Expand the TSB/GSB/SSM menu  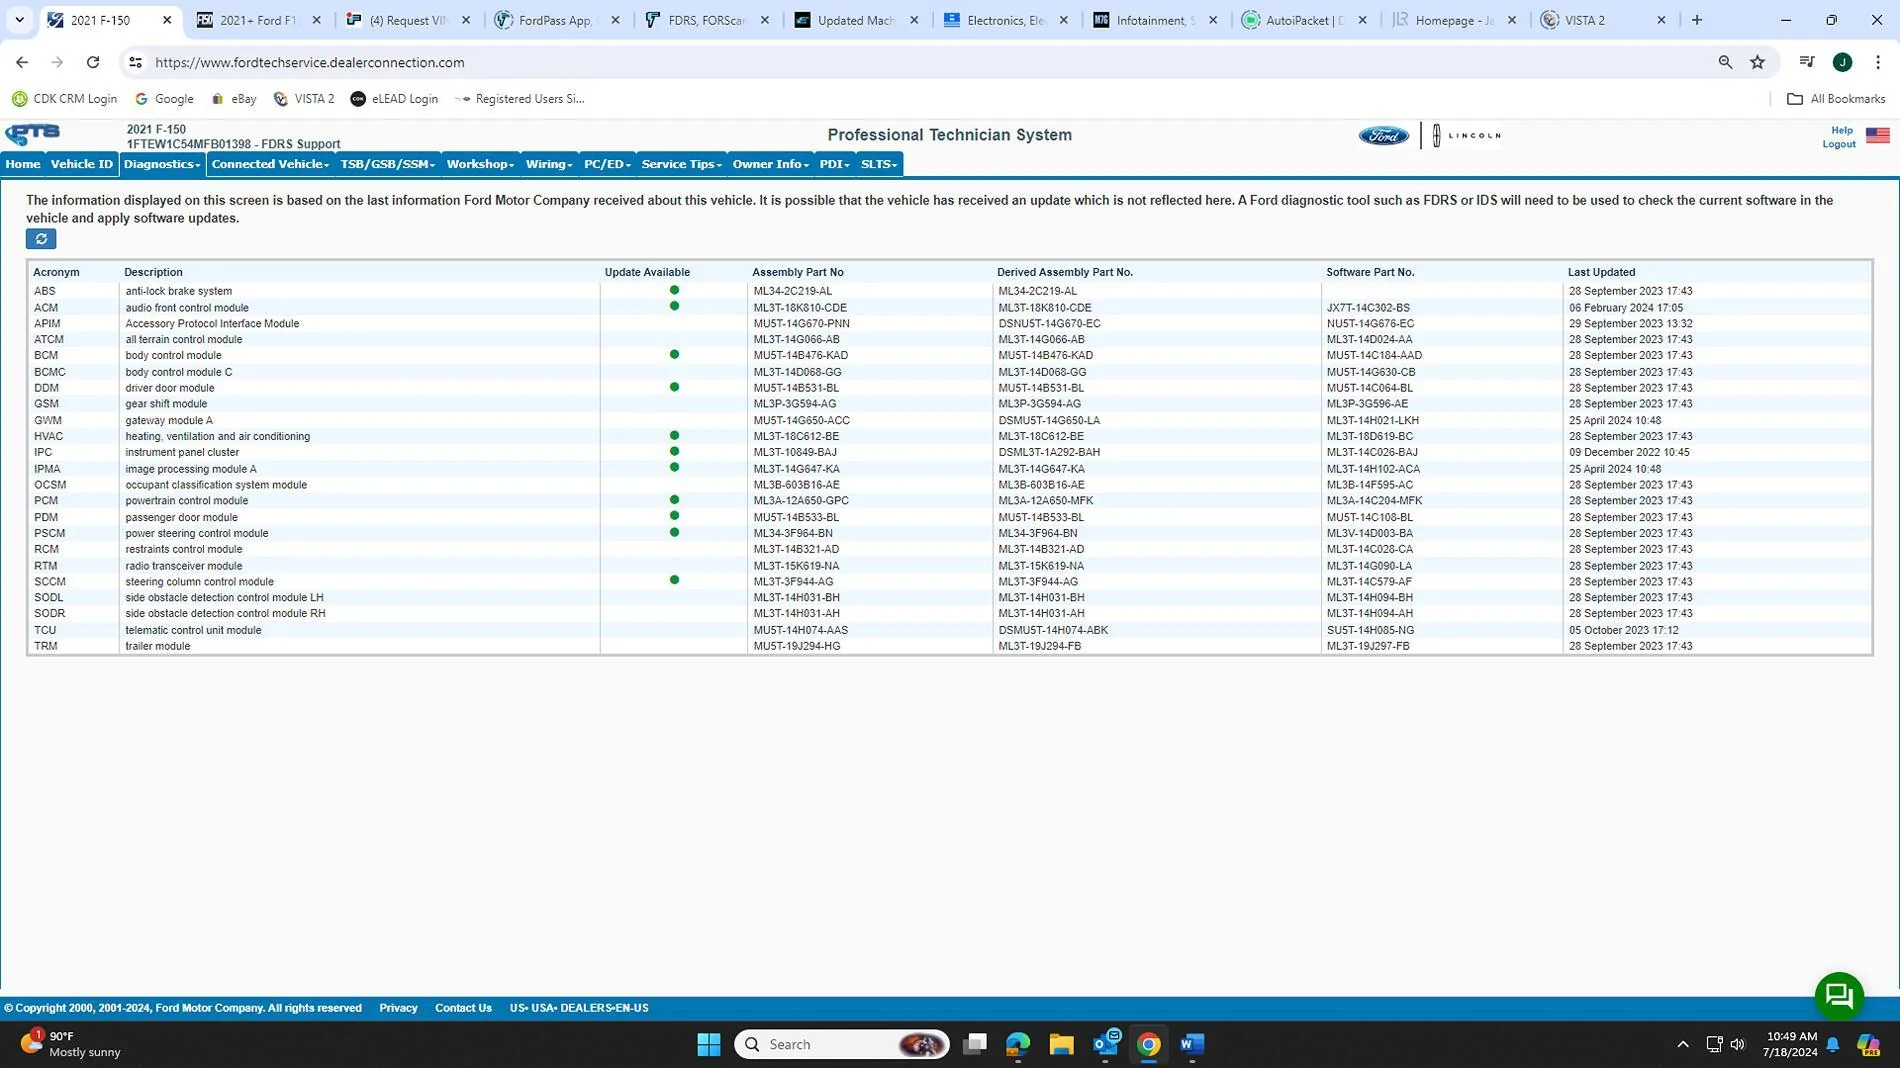(388, 164)
